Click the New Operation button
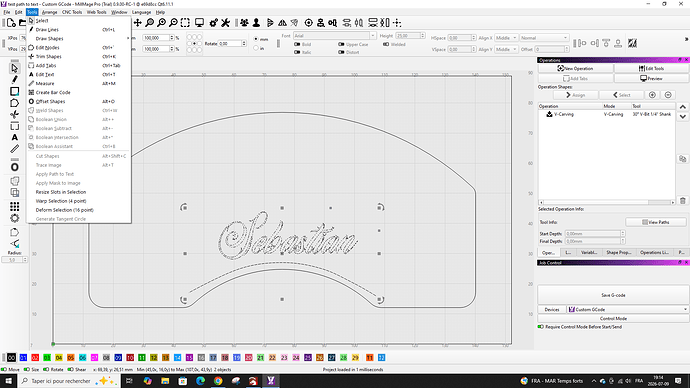Screen dimensions: 690x388 [x=576, y=68]
